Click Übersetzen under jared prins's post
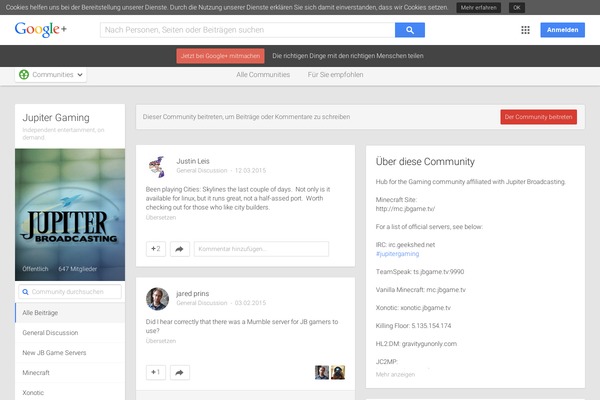The height and width of the screenshot is (400, 600). point(161,341)
